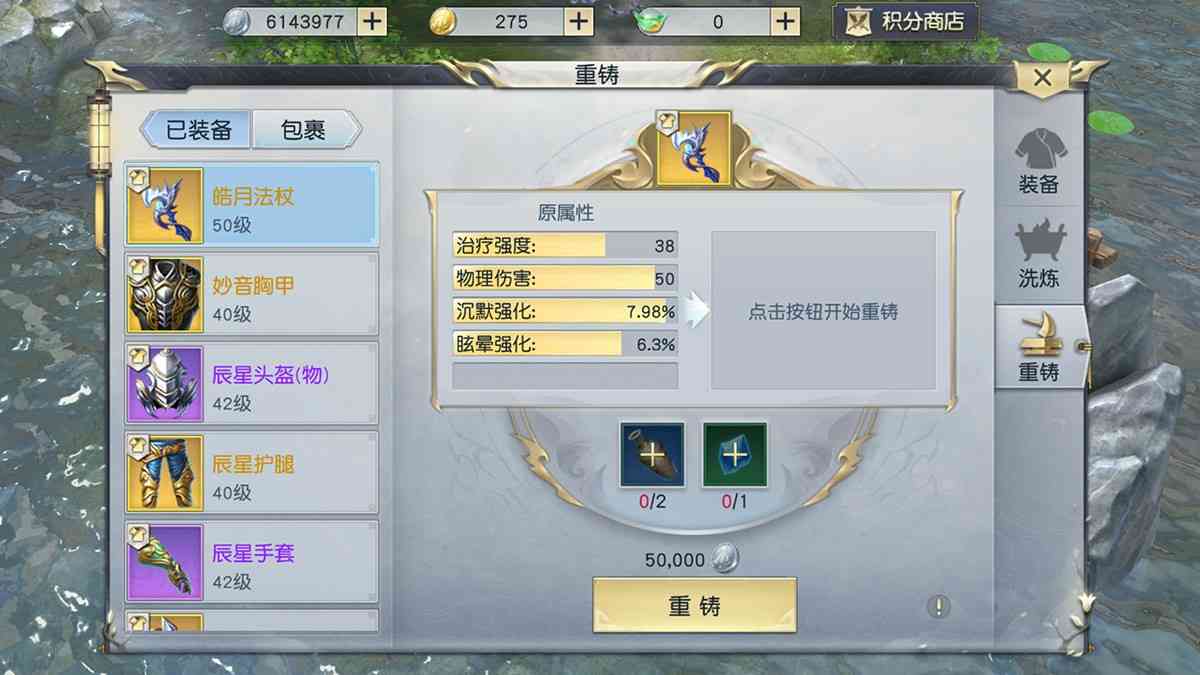Open the 积分商店 points shop
Image resolution: width=1200 pixels, height=675 pixels.
tap(906, 22)
